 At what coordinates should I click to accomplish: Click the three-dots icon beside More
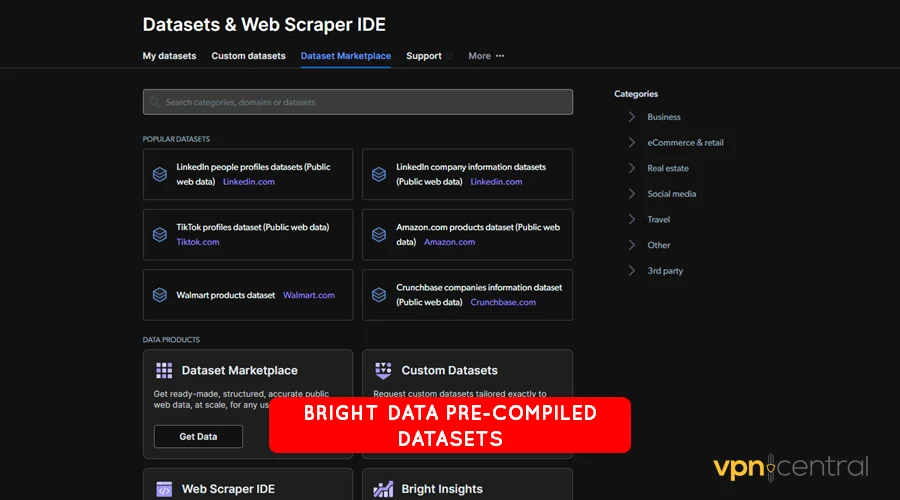[x=500, y=56]
